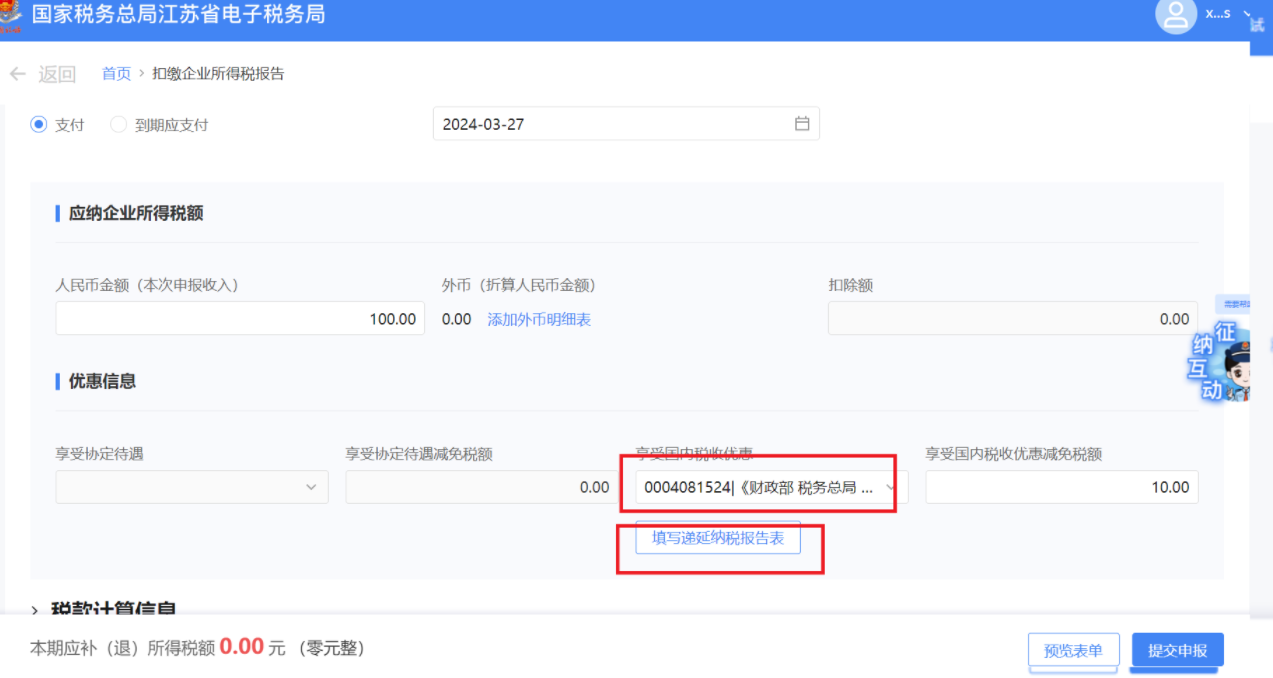Screen dimensions: 1273x678
Task: Click the 享受国内税收优惠减免税额 input field
Action: (x=1061, y=487)
